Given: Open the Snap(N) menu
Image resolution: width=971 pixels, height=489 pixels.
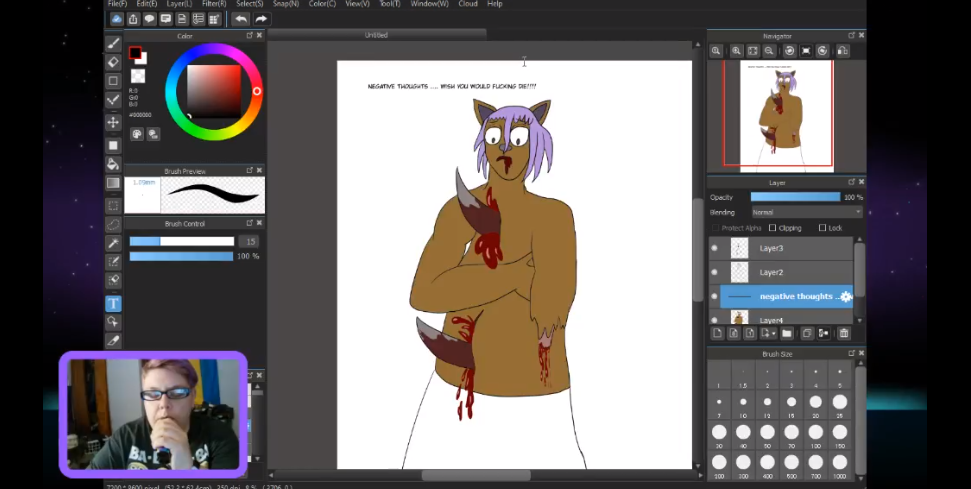Looking at the screenshot, I should pyautogui.click(x=286, y=4).
